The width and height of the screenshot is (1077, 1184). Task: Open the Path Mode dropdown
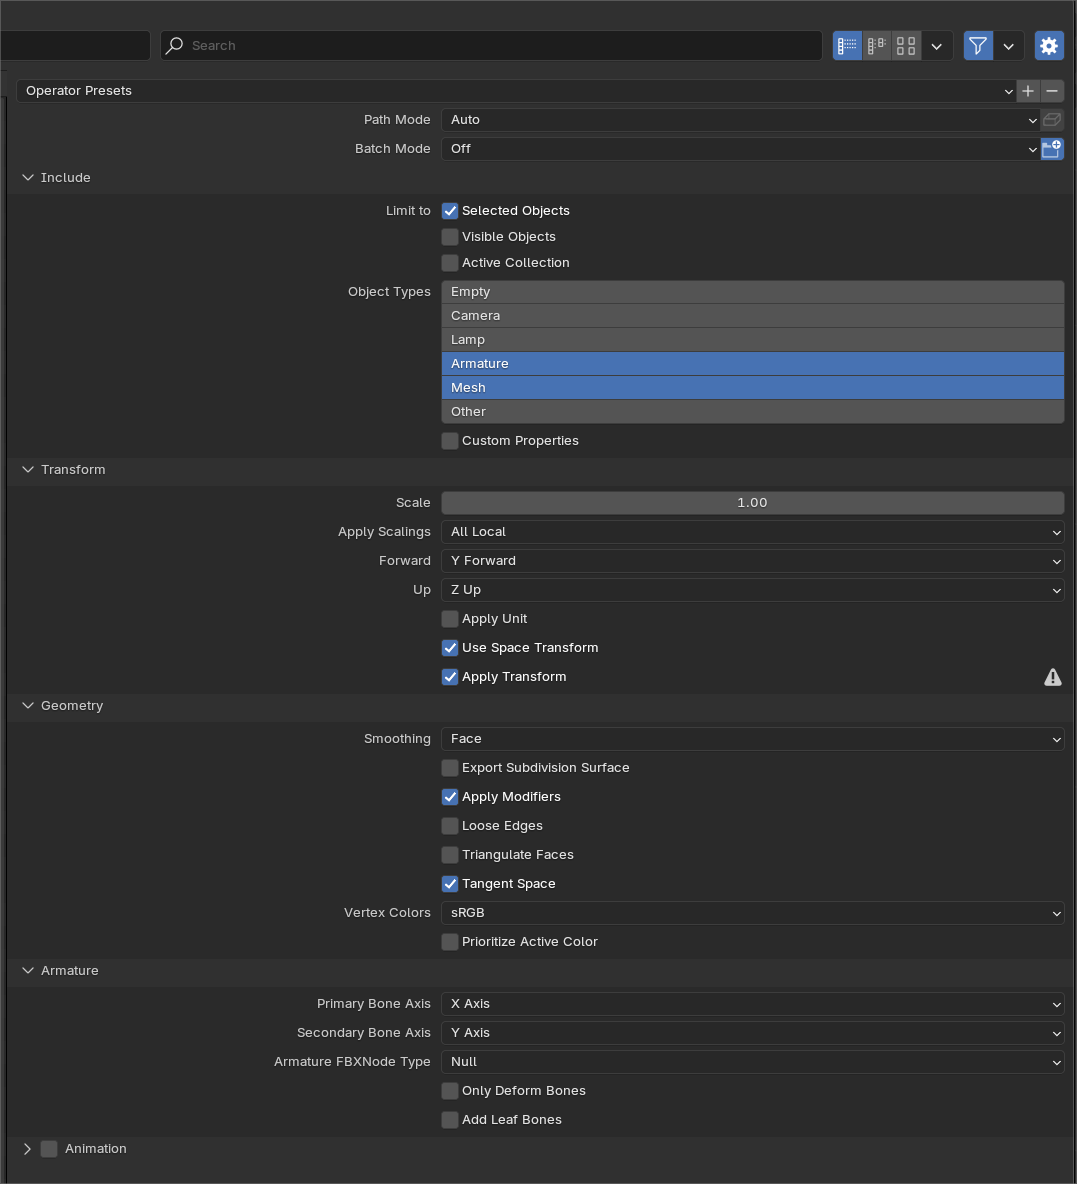pyautogui.click(x=740, y=119)
